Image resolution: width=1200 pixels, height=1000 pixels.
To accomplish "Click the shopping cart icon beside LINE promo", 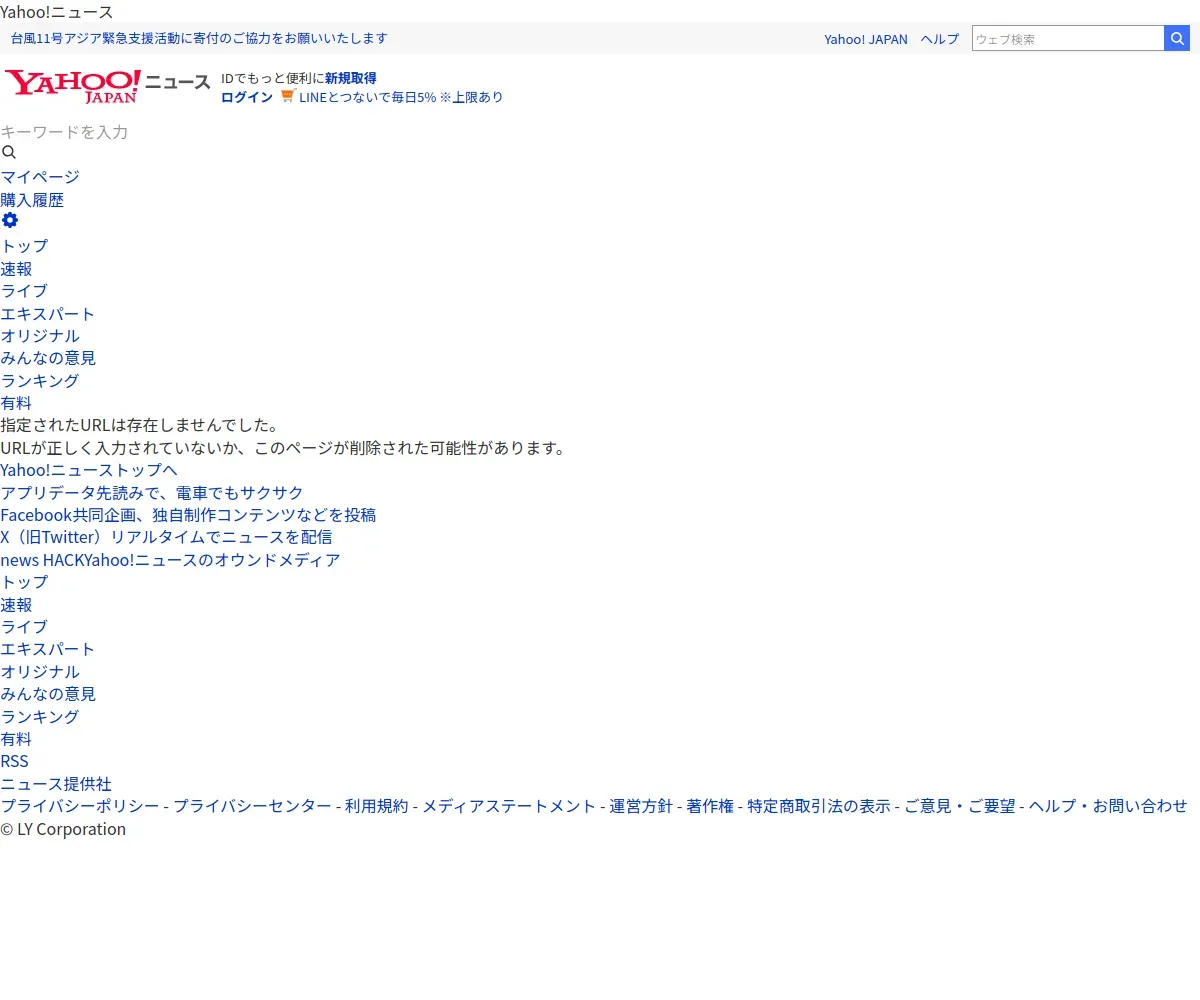I will tap(288, 96).
